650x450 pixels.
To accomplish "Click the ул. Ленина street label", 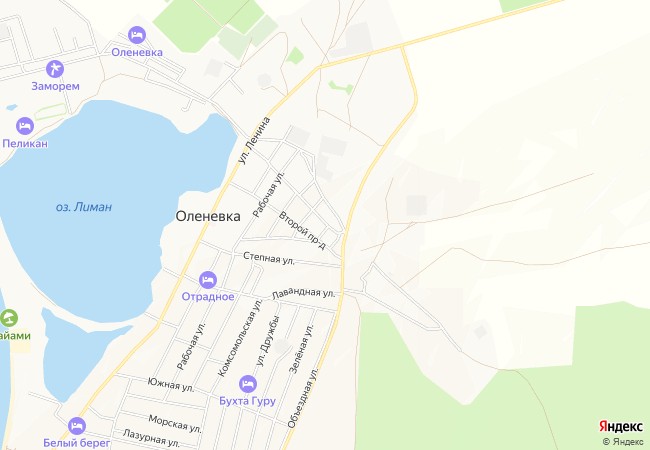I will (255, 140).
